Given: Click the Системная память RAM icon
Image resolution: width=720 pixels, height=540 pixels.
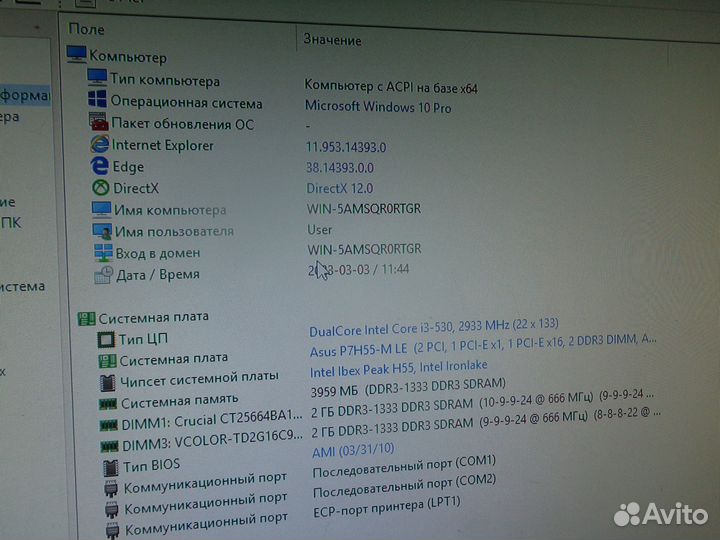Looking at the screenshot, I should 108,404.
